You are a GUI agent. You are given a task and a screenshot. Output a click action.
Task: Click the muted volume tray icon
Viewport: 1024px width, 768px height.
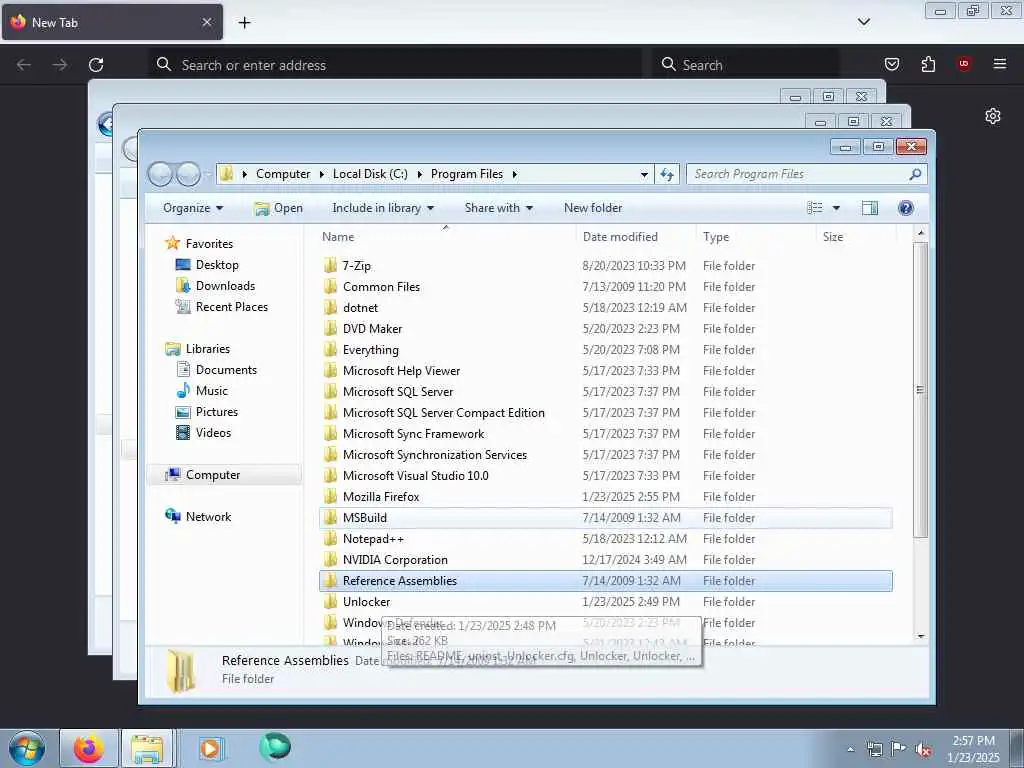pyautogui.click(x=923, y=750)
